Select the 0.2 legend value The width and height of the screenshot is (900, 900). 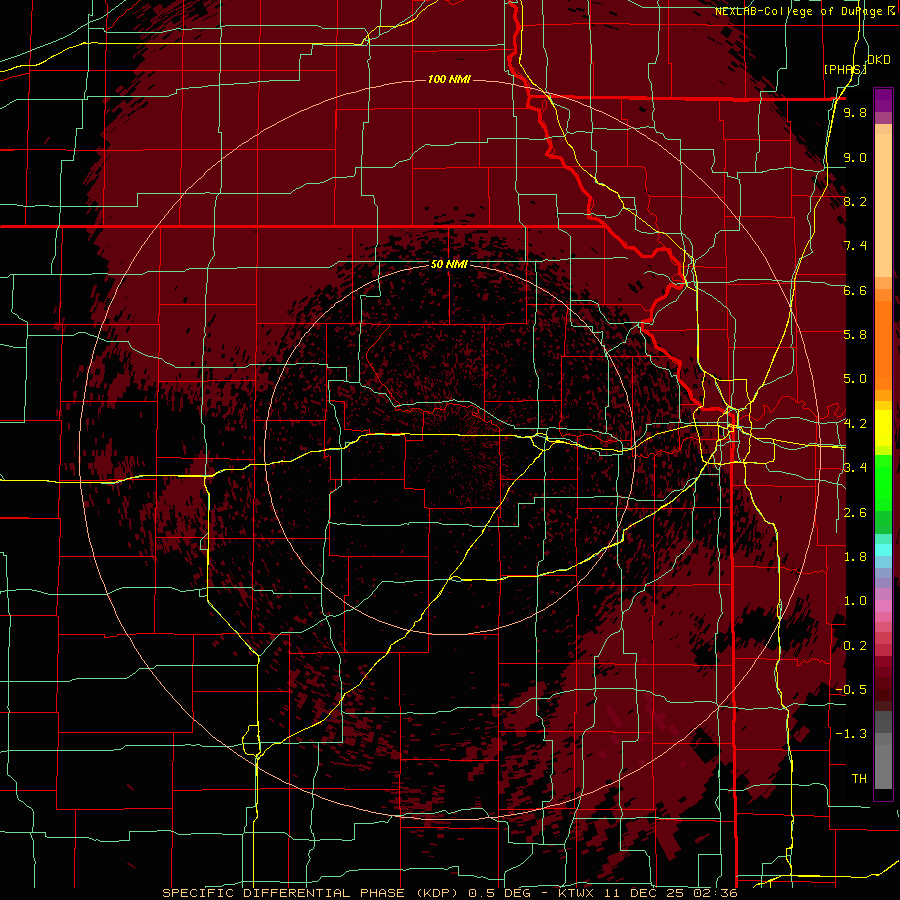click(x=855, y=646)
